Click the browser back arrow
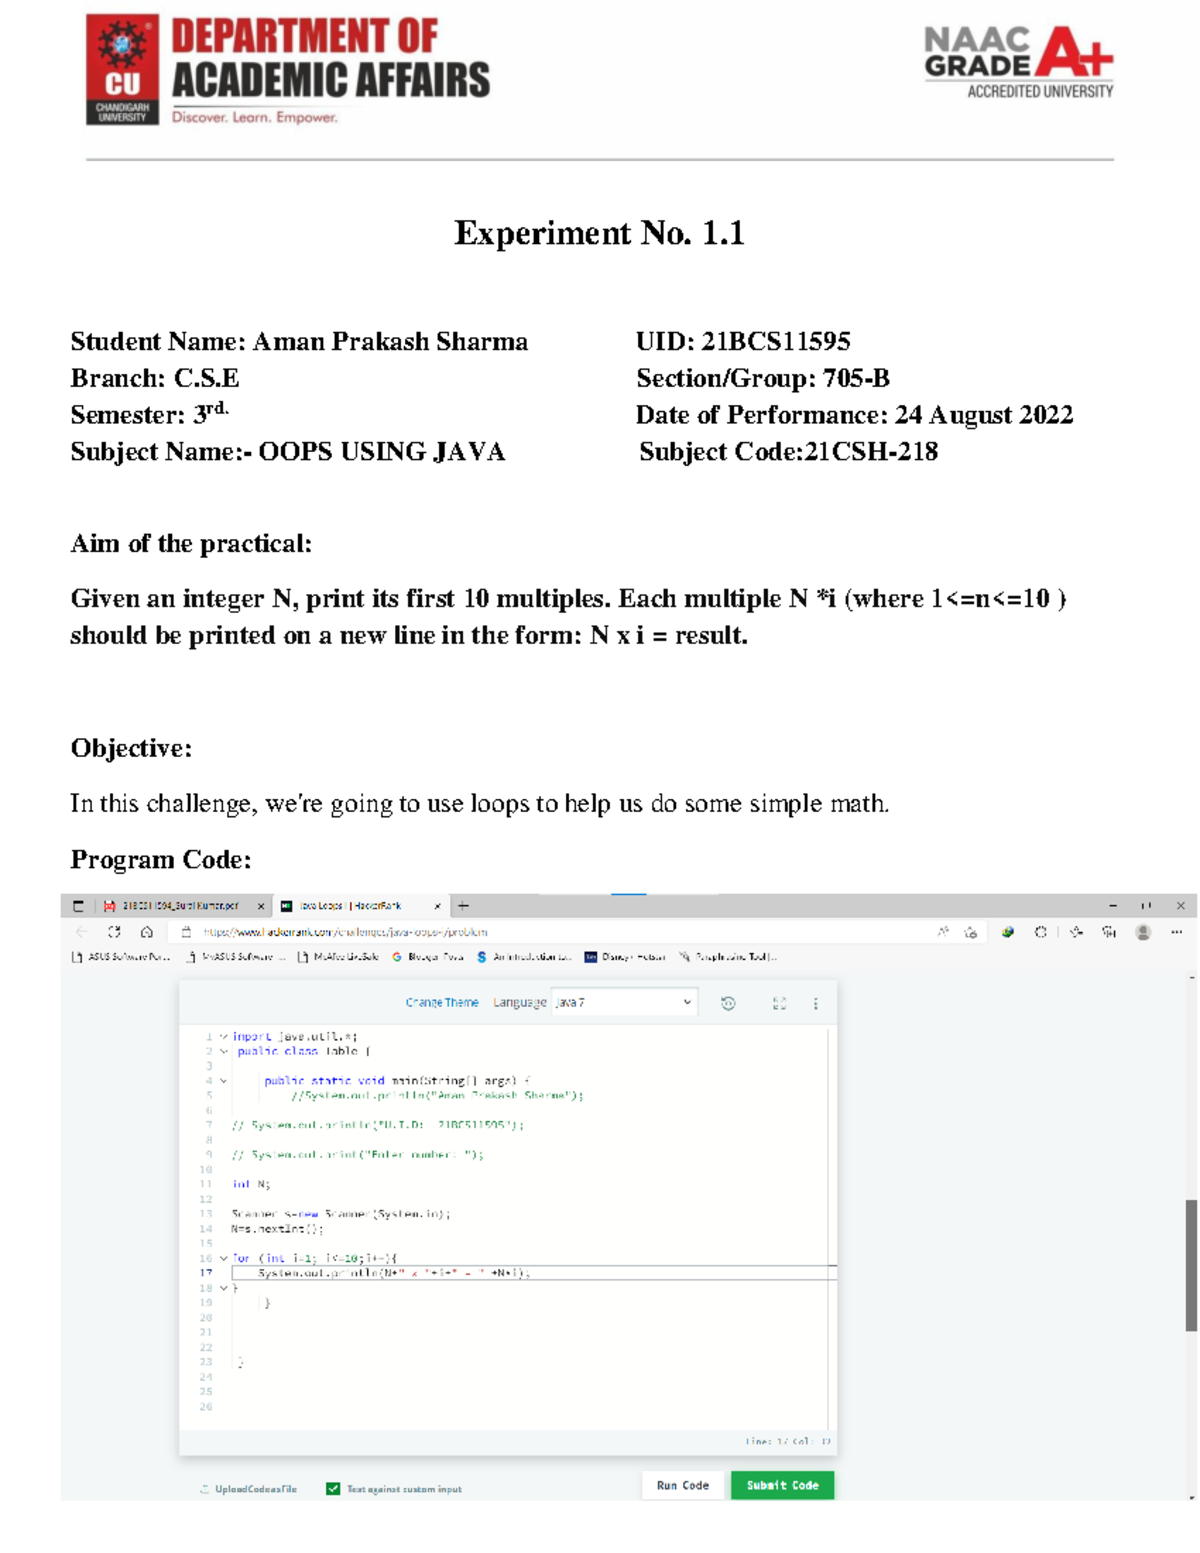The image size is (1200, 1553). (x=81, y=933)
